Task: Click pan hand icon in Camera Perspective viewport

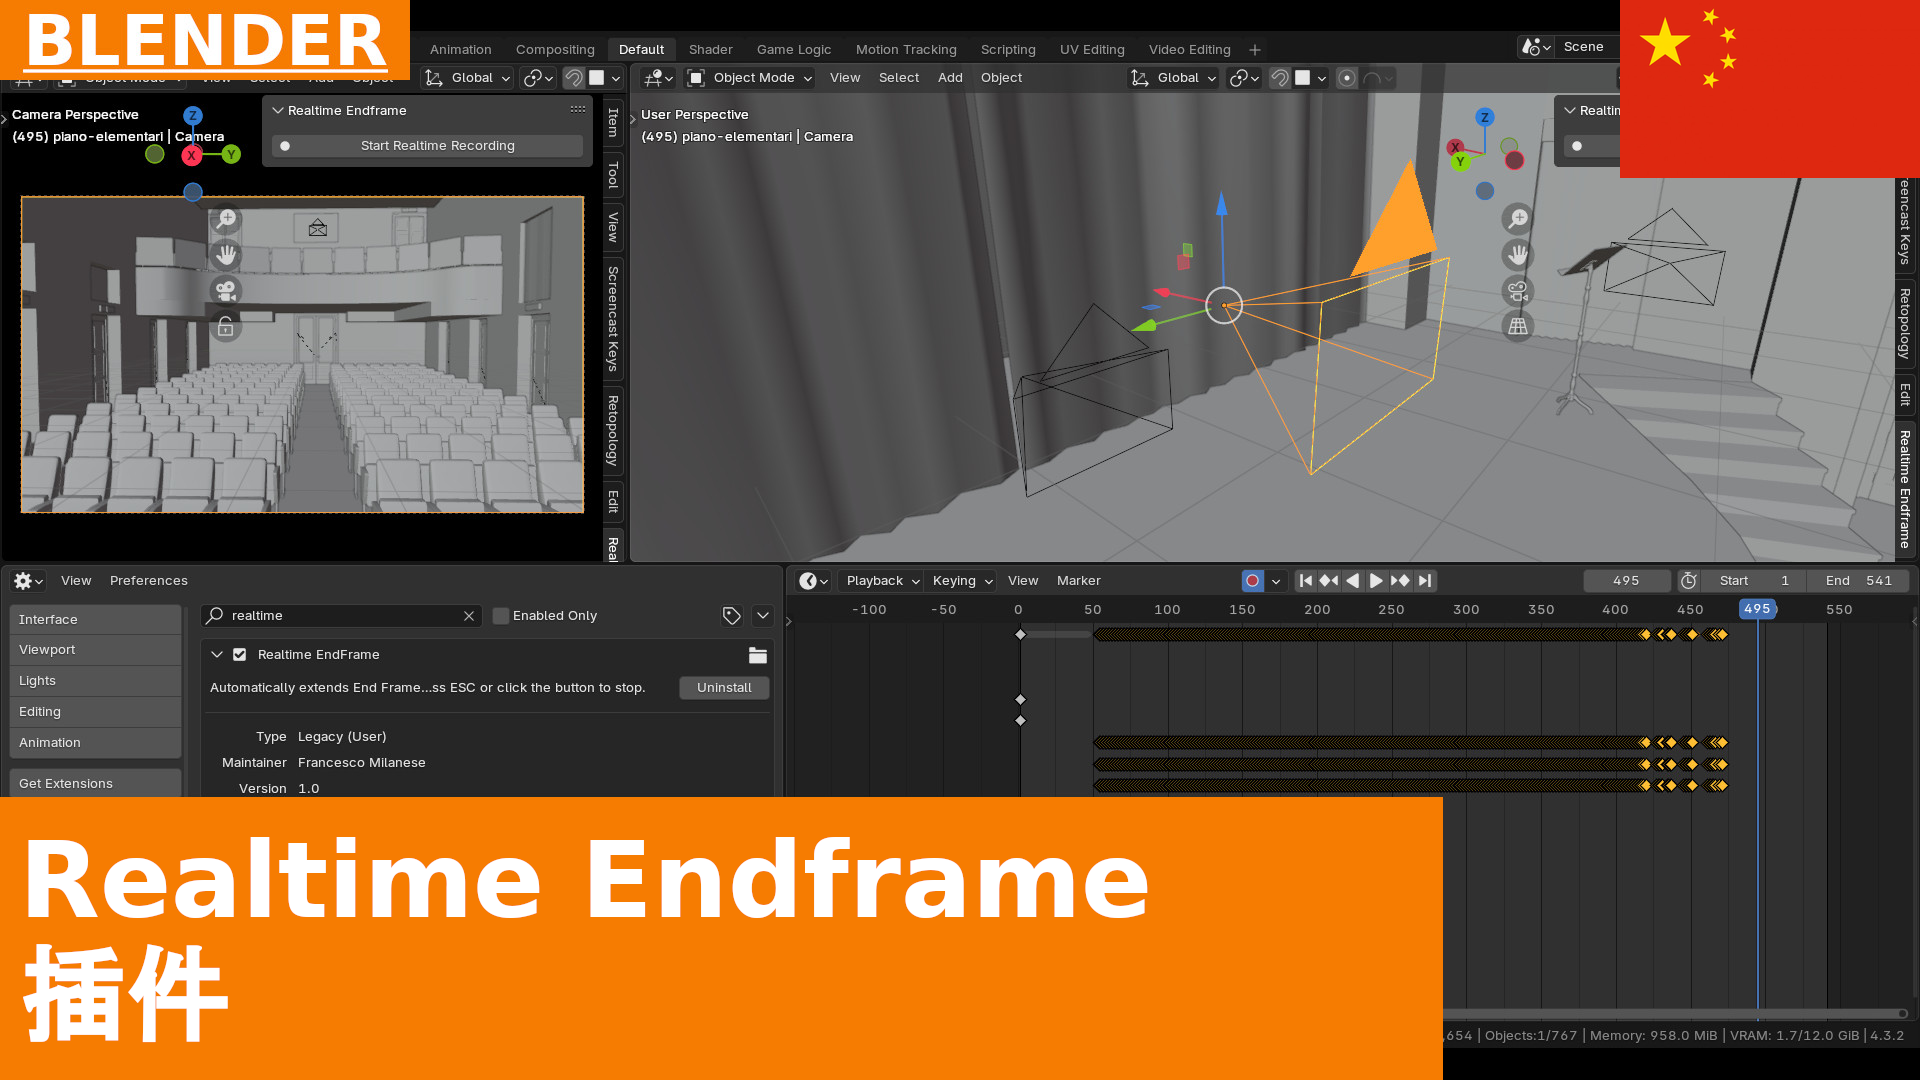Action: tap(226, 255)
